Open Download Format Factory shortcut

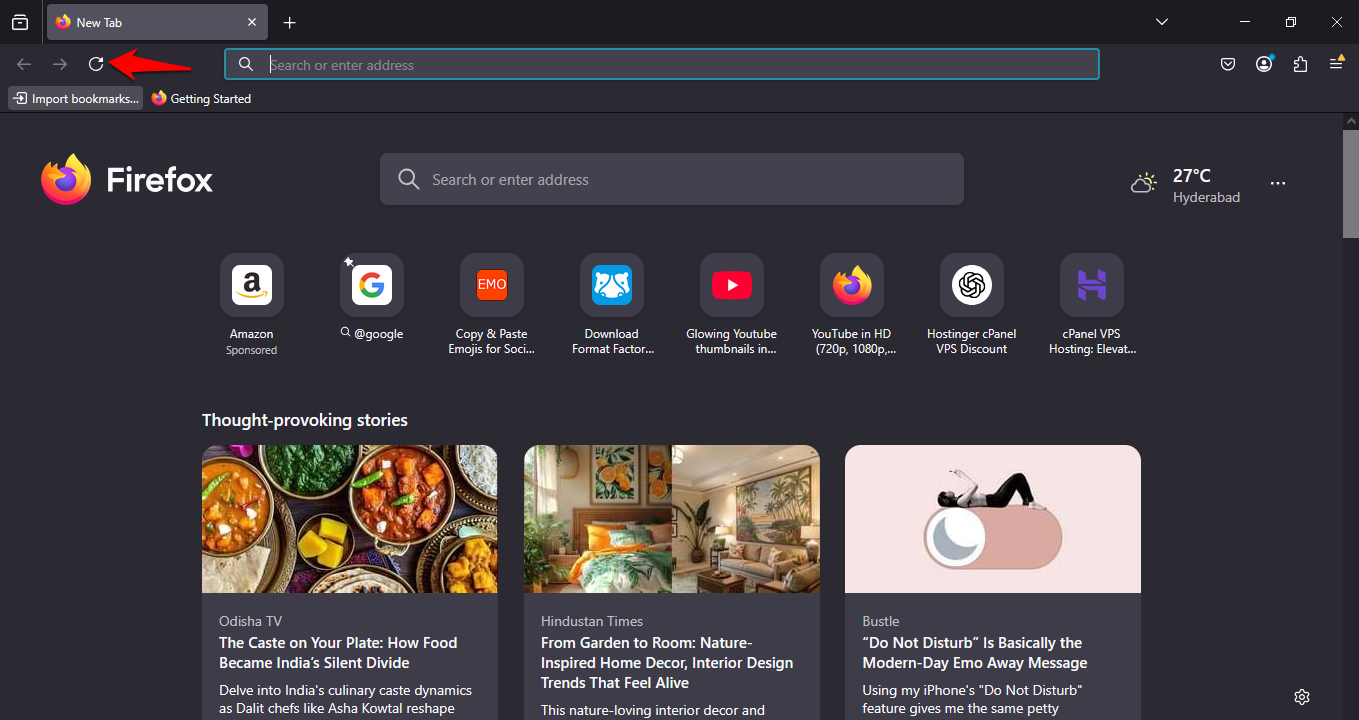[612, 305]
